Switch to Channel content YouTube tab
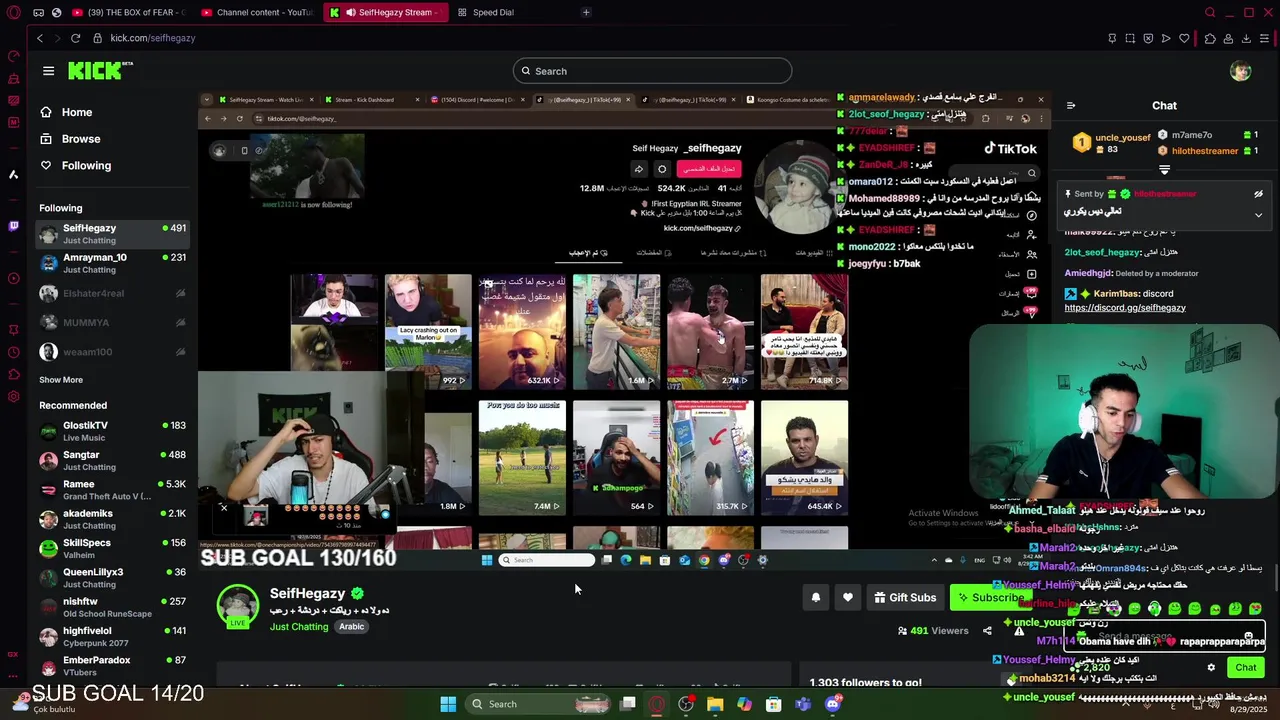This screenshot has width=1280, height=720. 255,12
